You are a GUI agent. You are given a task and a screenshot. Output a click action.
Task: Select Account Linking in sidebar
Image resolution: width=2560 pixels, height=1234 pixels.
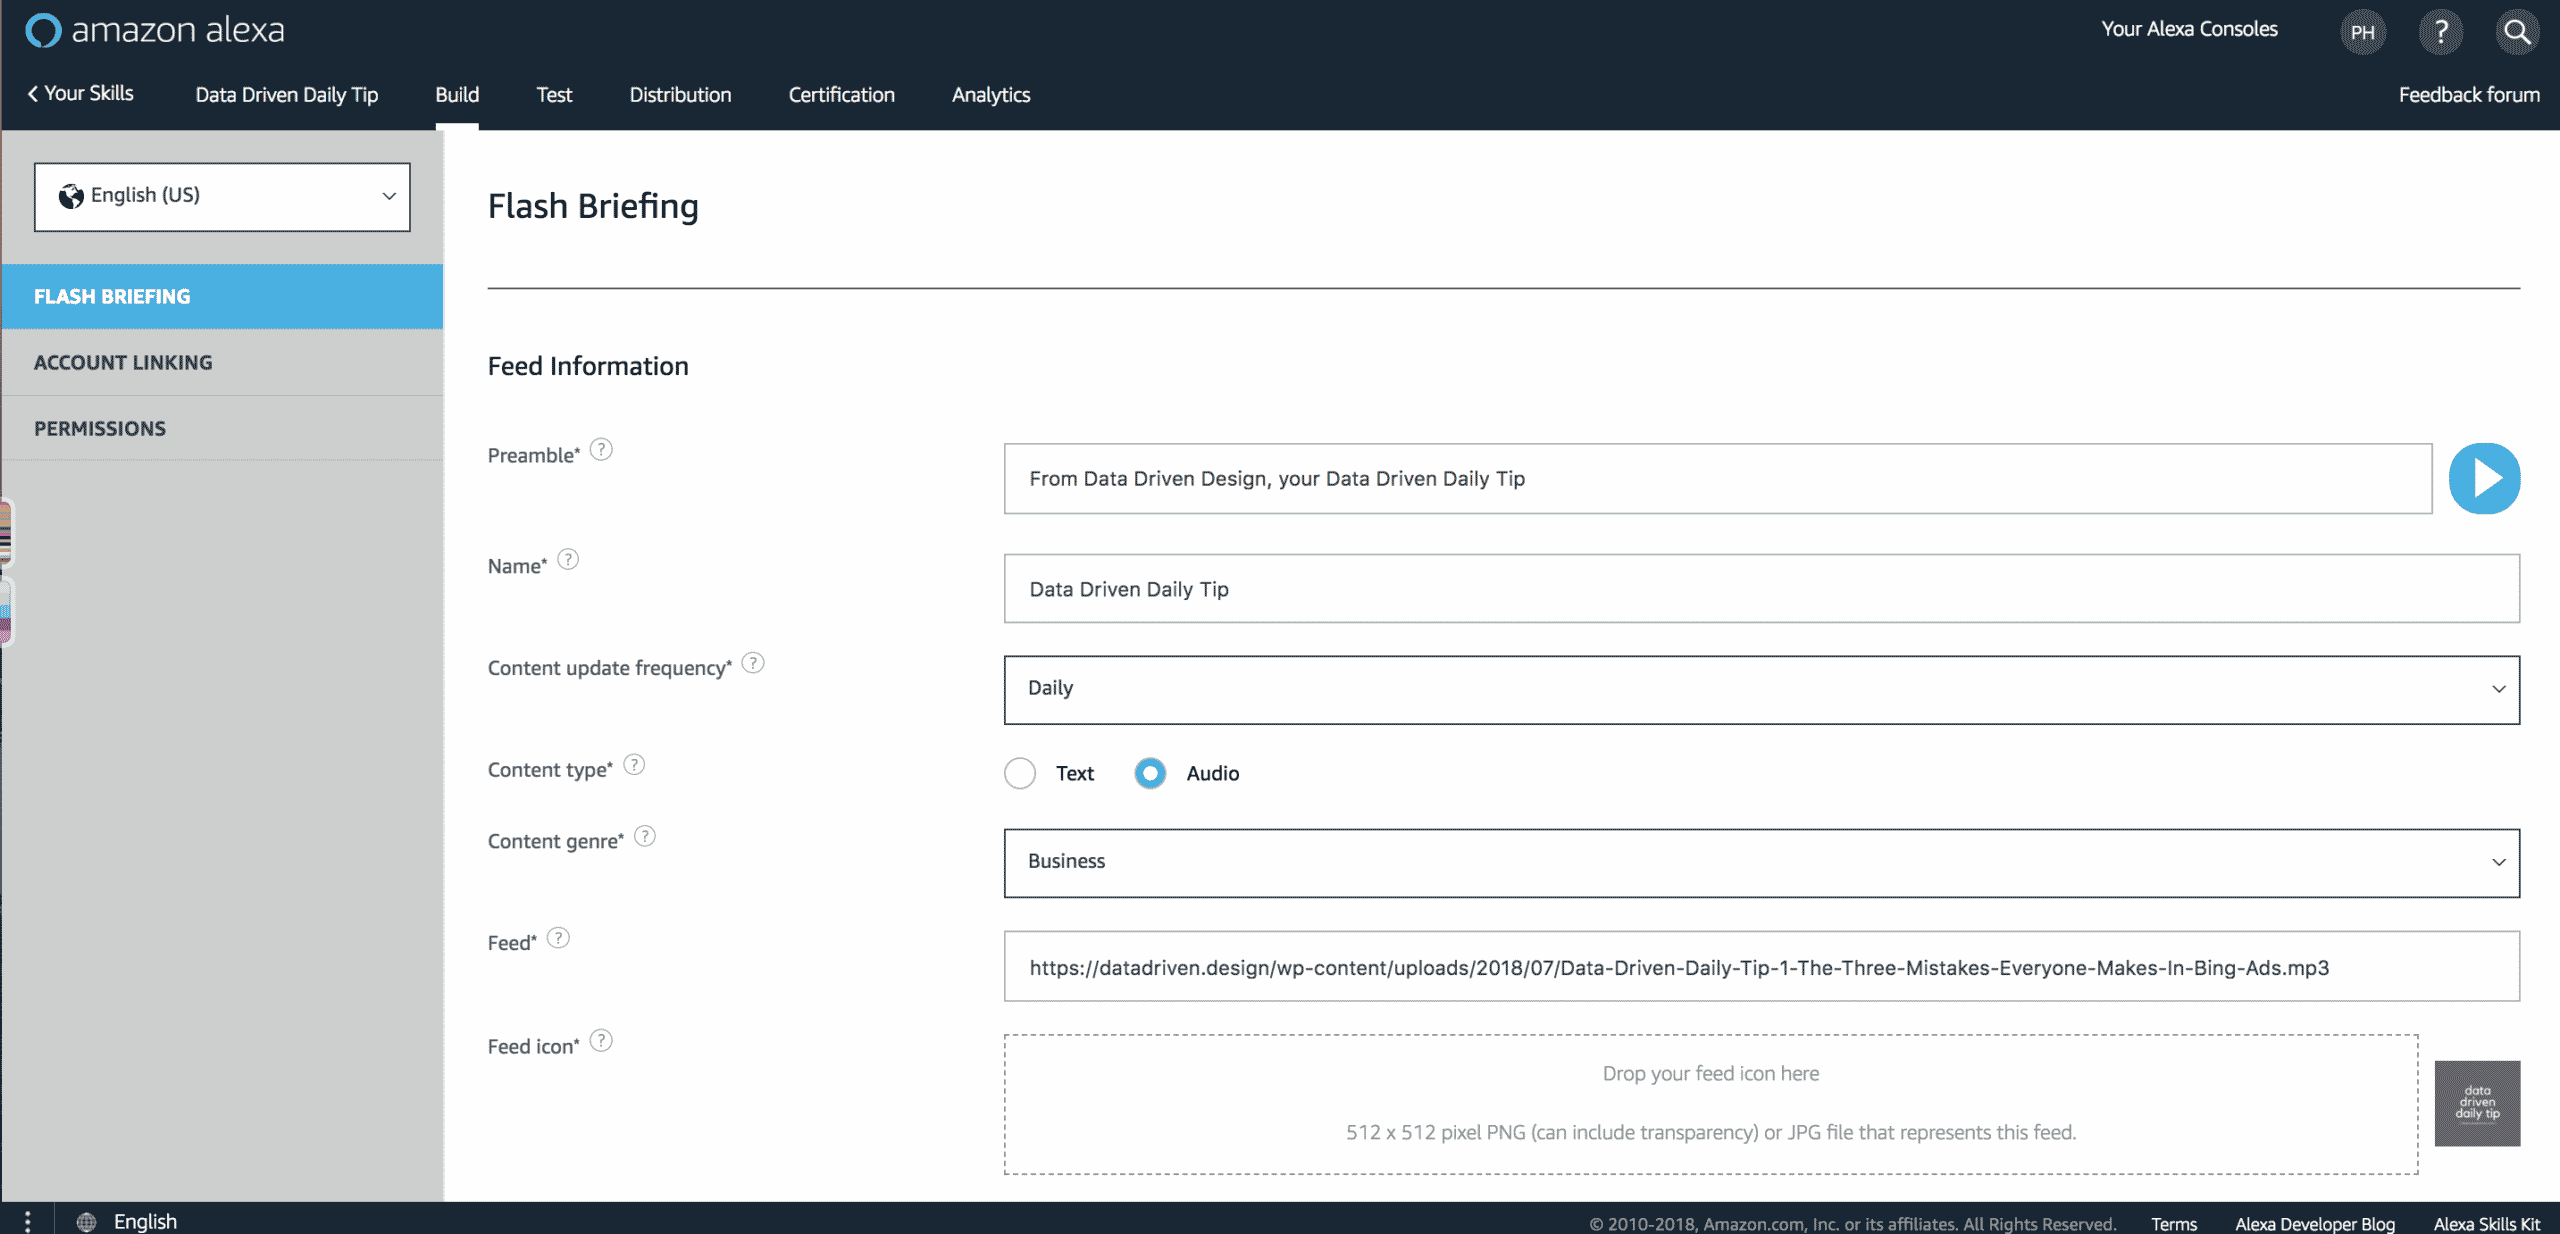click(222, 362)
